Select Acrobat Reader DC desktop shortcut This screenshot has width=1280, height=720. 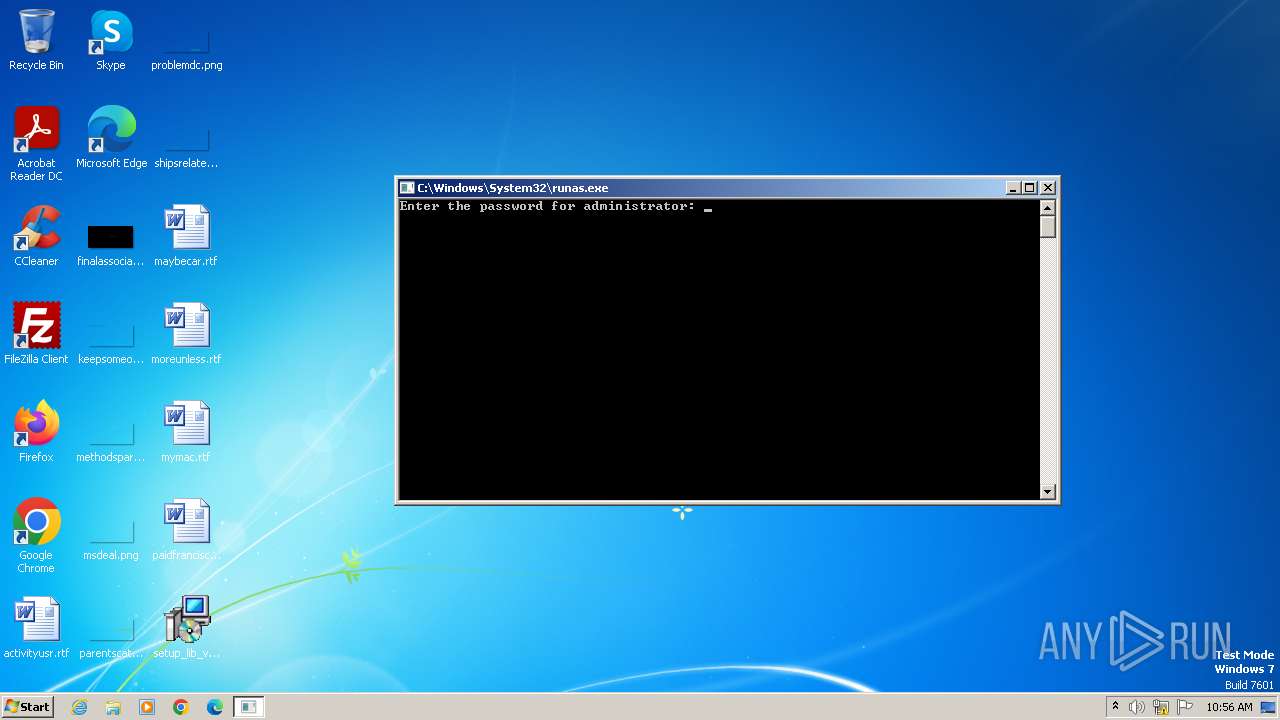(x=36, y=144)
